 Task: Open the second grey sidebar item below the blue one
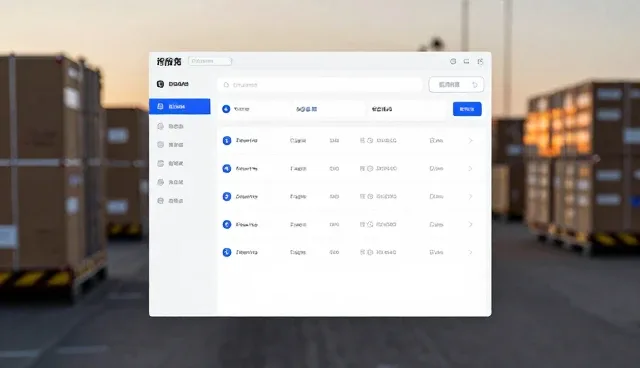pos(171,145)
